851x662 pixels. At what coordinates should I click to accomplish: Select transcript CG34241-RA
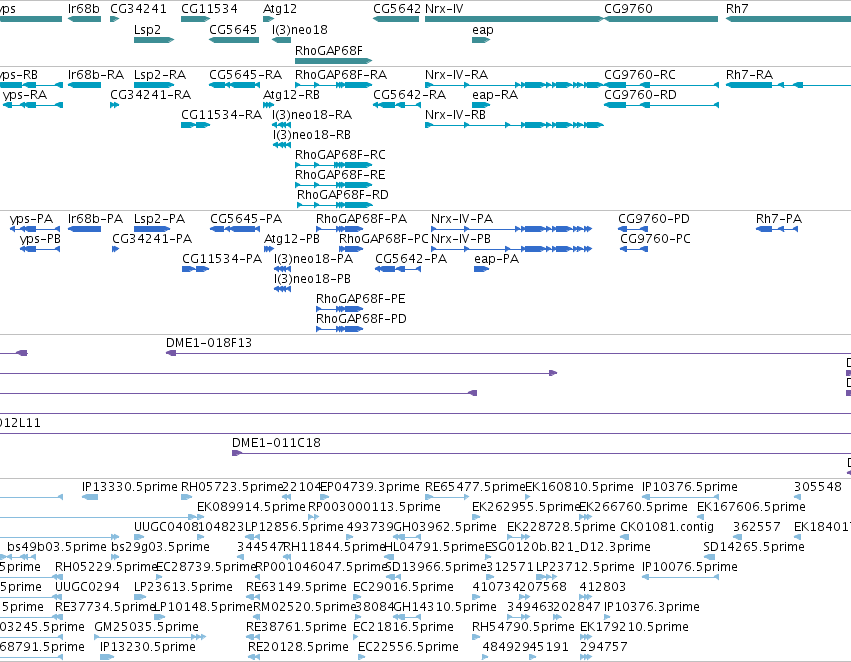click(x=150, y=95)
